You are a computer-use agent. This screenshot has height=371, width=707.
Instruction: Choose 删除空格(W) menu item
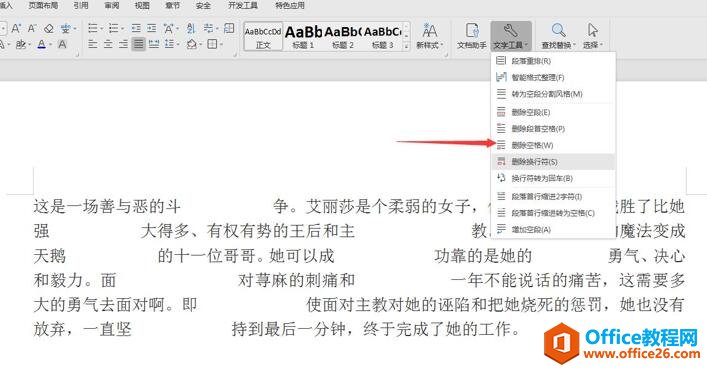click(x=553, y=145)
